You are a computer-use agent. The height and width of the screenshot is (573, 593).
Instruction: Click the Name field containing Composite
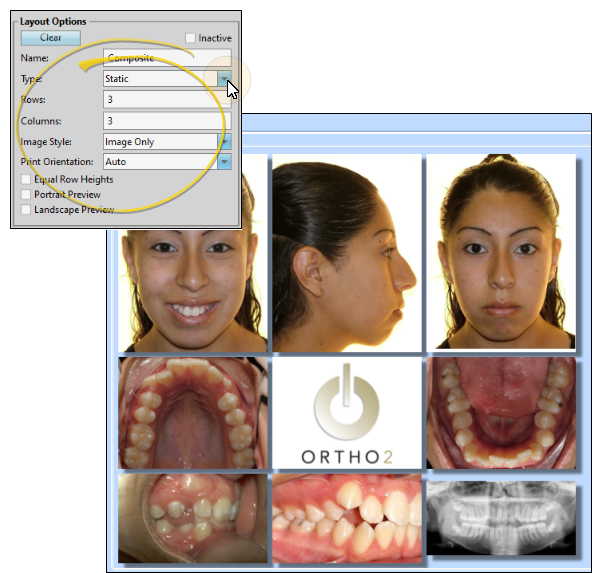[167, 58]
